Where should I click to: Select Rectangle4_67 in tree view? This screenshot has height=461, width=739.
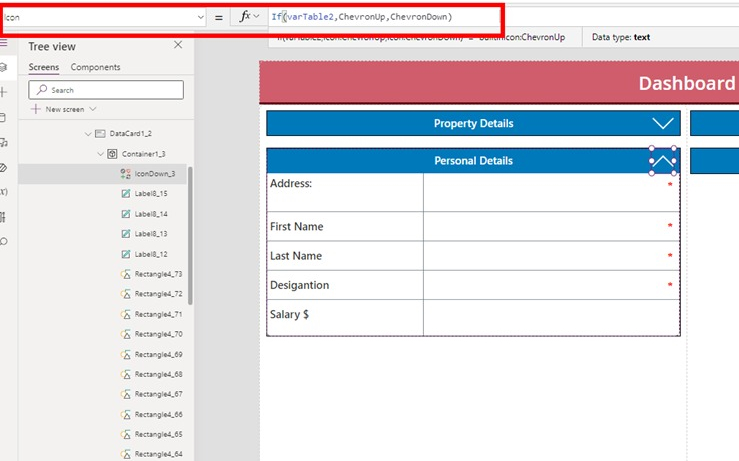coord(158,394)
